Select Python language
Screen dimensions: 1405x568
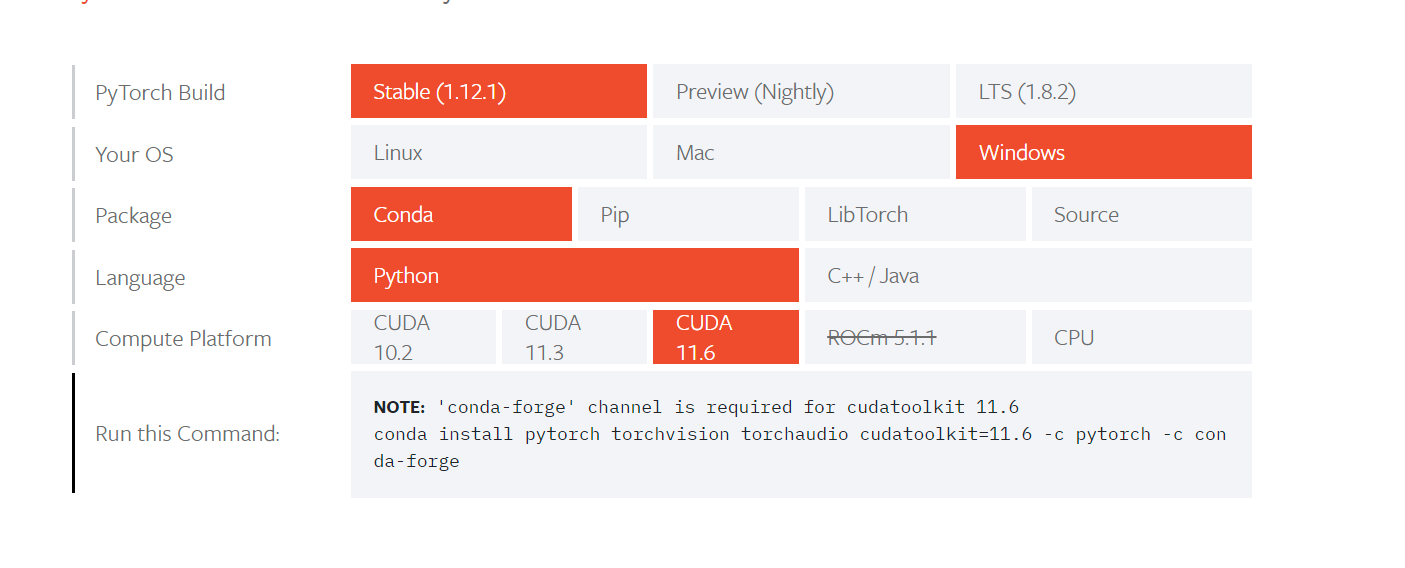coord(575,275)
